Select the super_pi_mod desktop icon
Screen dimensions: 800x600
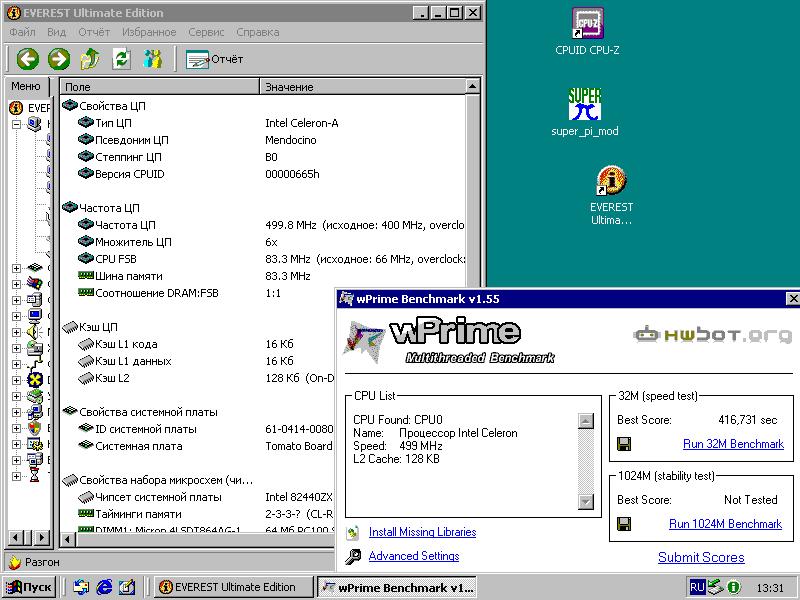pyautogui.click(x=585, y=112)
